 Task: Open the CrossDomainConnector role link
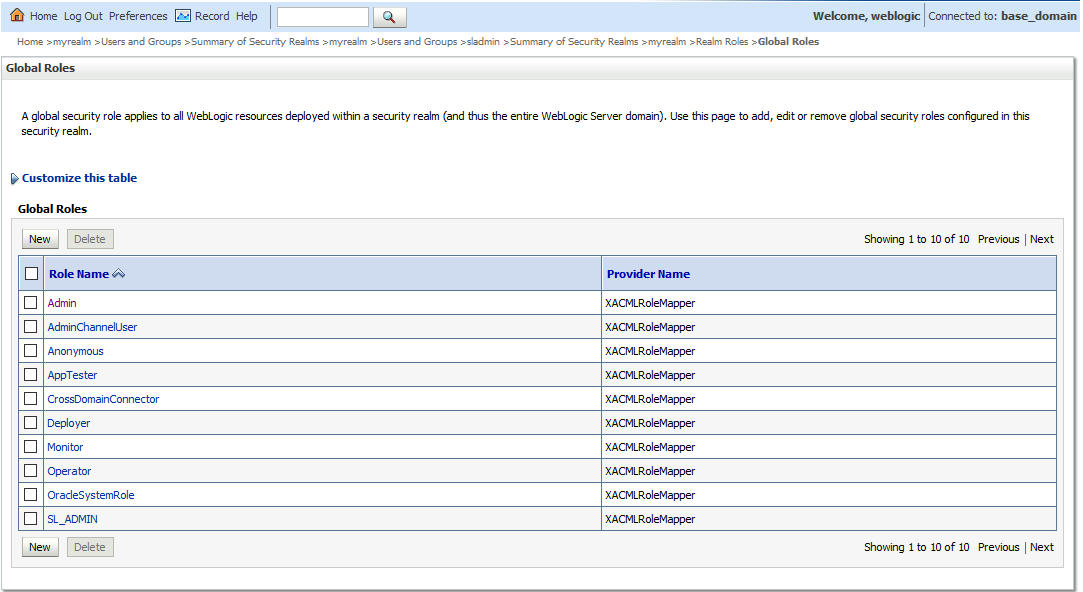click(103, 399)
